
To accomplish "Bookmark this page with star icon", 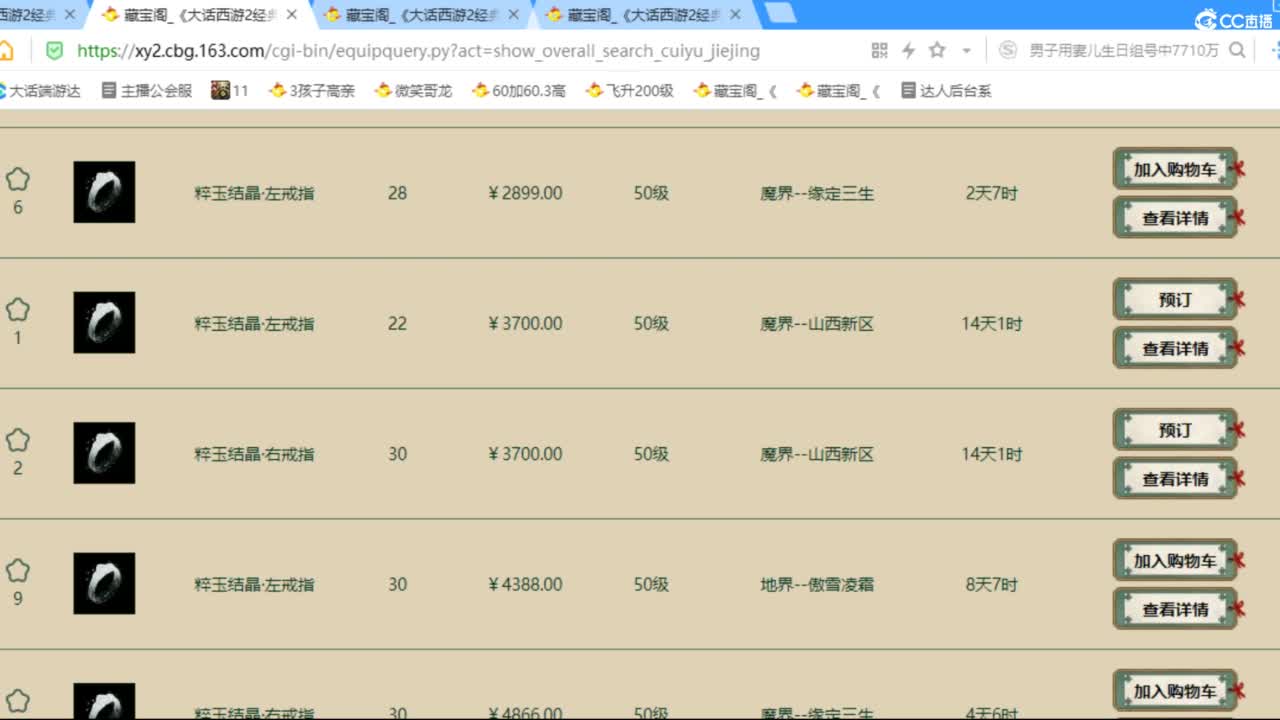I will click(x=937, y=50).
